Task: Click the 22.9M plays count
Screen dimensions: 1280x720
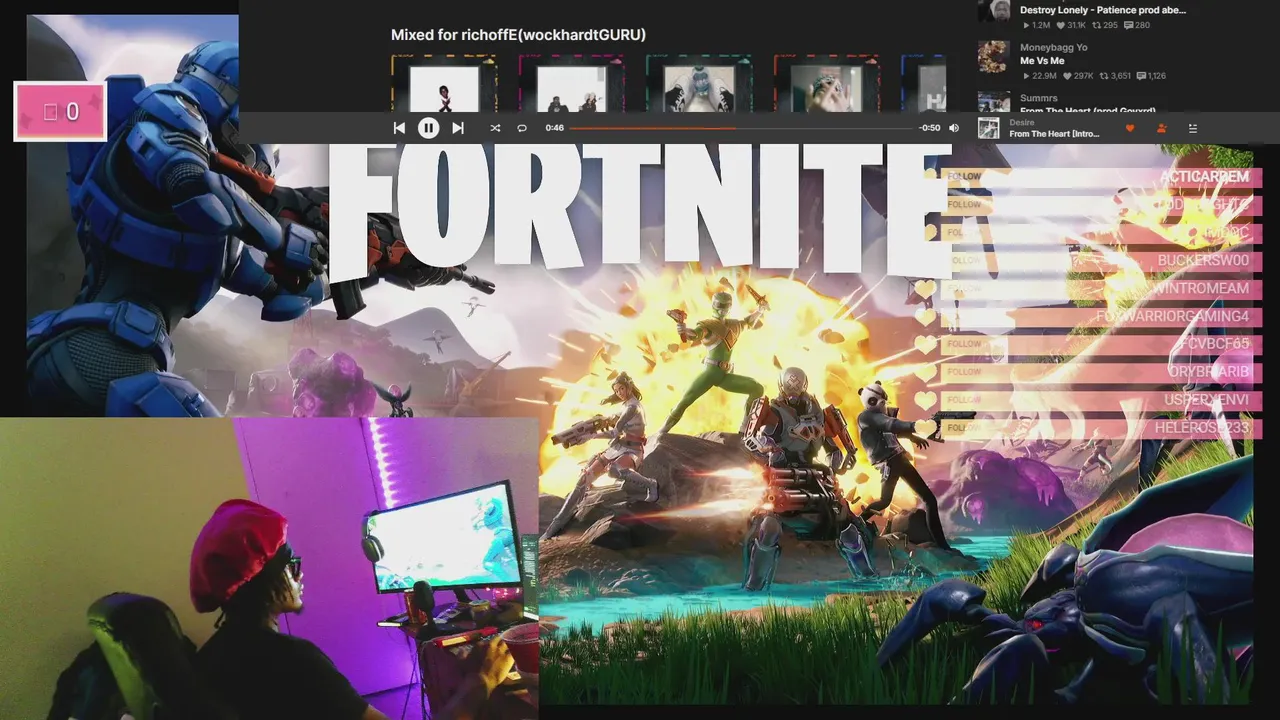Action: point(1038,76)
